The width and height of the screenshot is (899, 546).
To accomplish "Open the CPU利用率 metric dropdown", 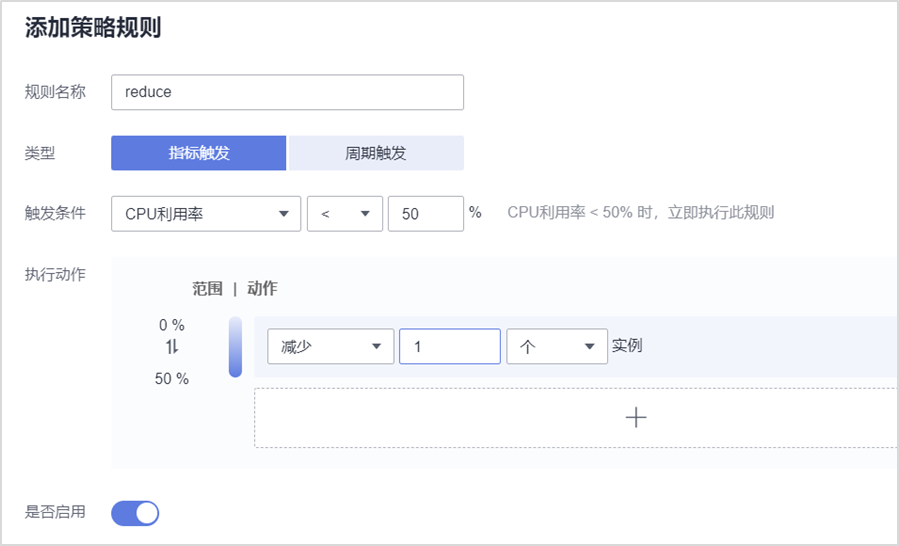I will 206,213.
